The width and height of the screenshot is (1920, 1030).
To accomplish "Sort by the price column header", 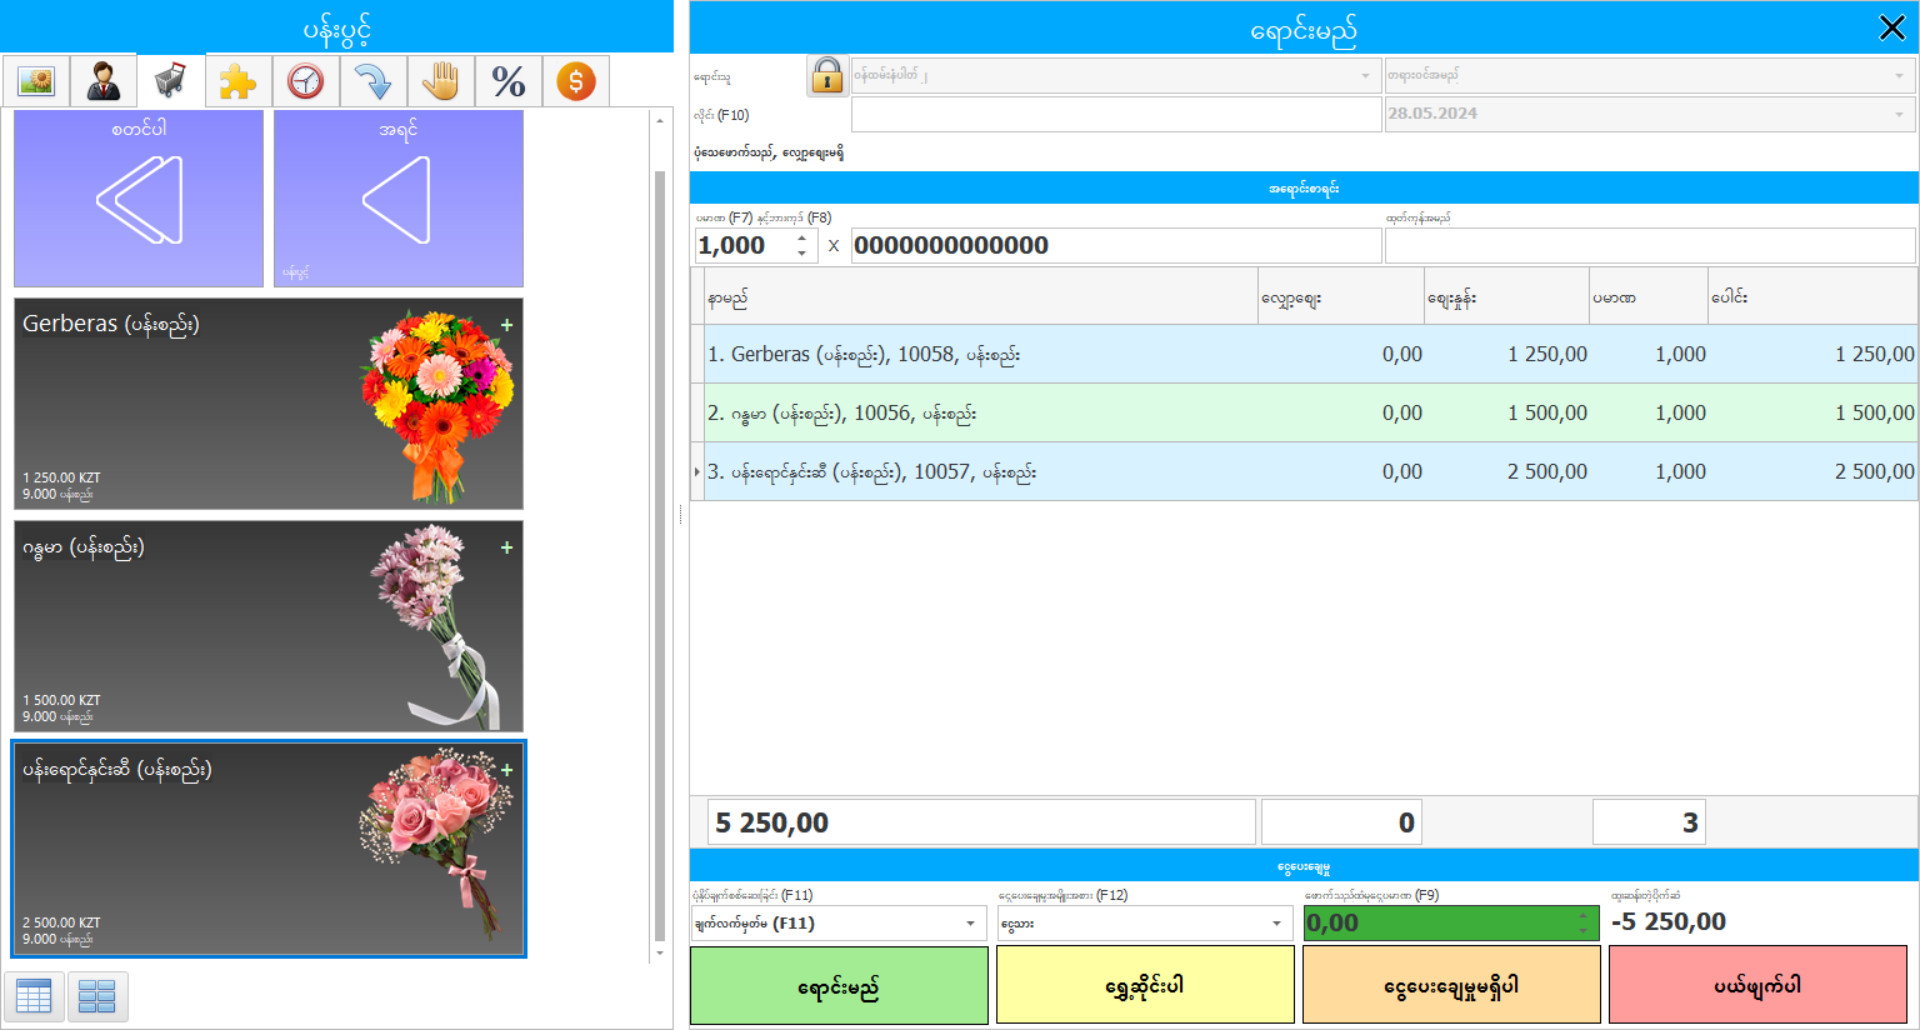I will [x=1507, y=297].
